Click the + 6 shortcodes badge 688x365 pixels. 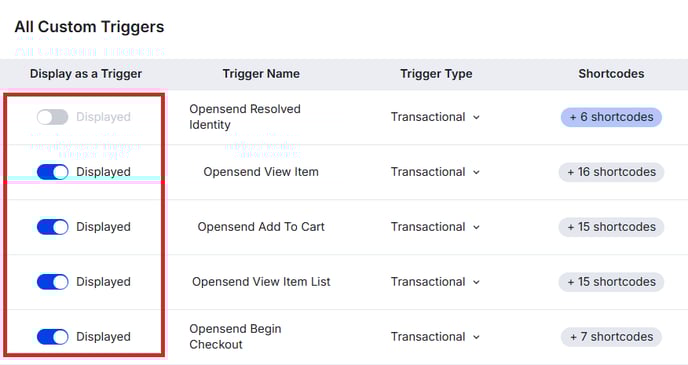pyautogui.click(x=611, y=117)
